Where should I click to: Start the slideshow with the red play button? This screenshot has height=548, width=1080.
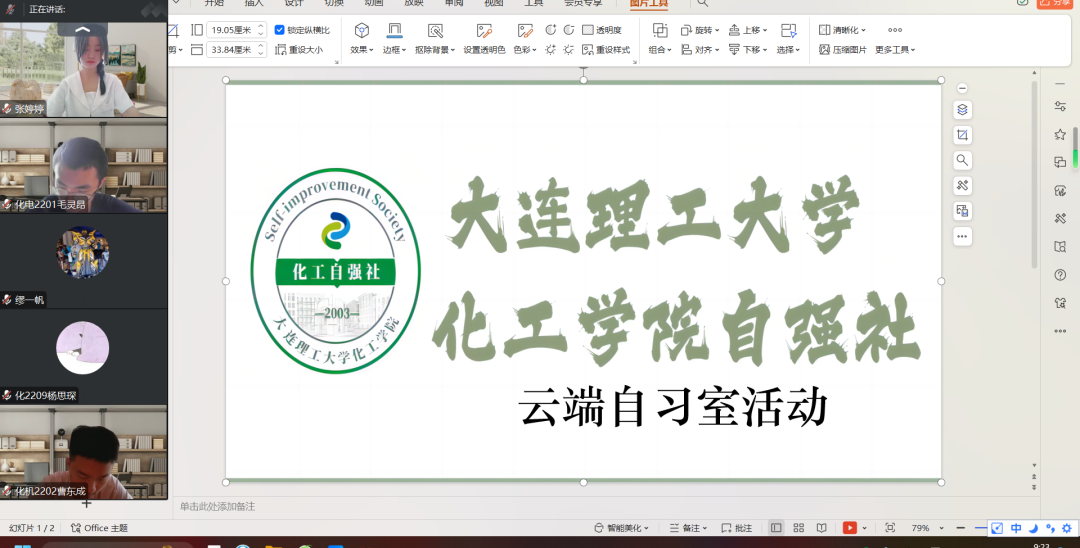tap(849, 528)
